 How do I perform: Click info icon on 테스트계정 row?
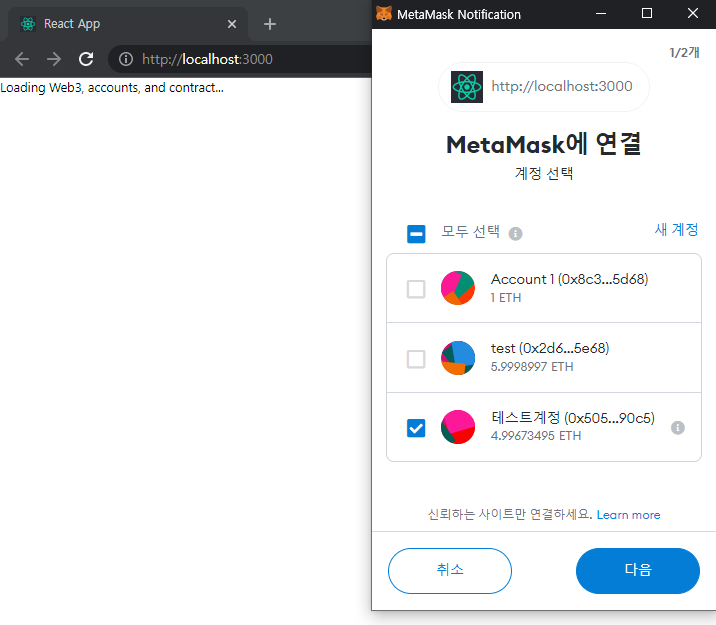[678, 428]
